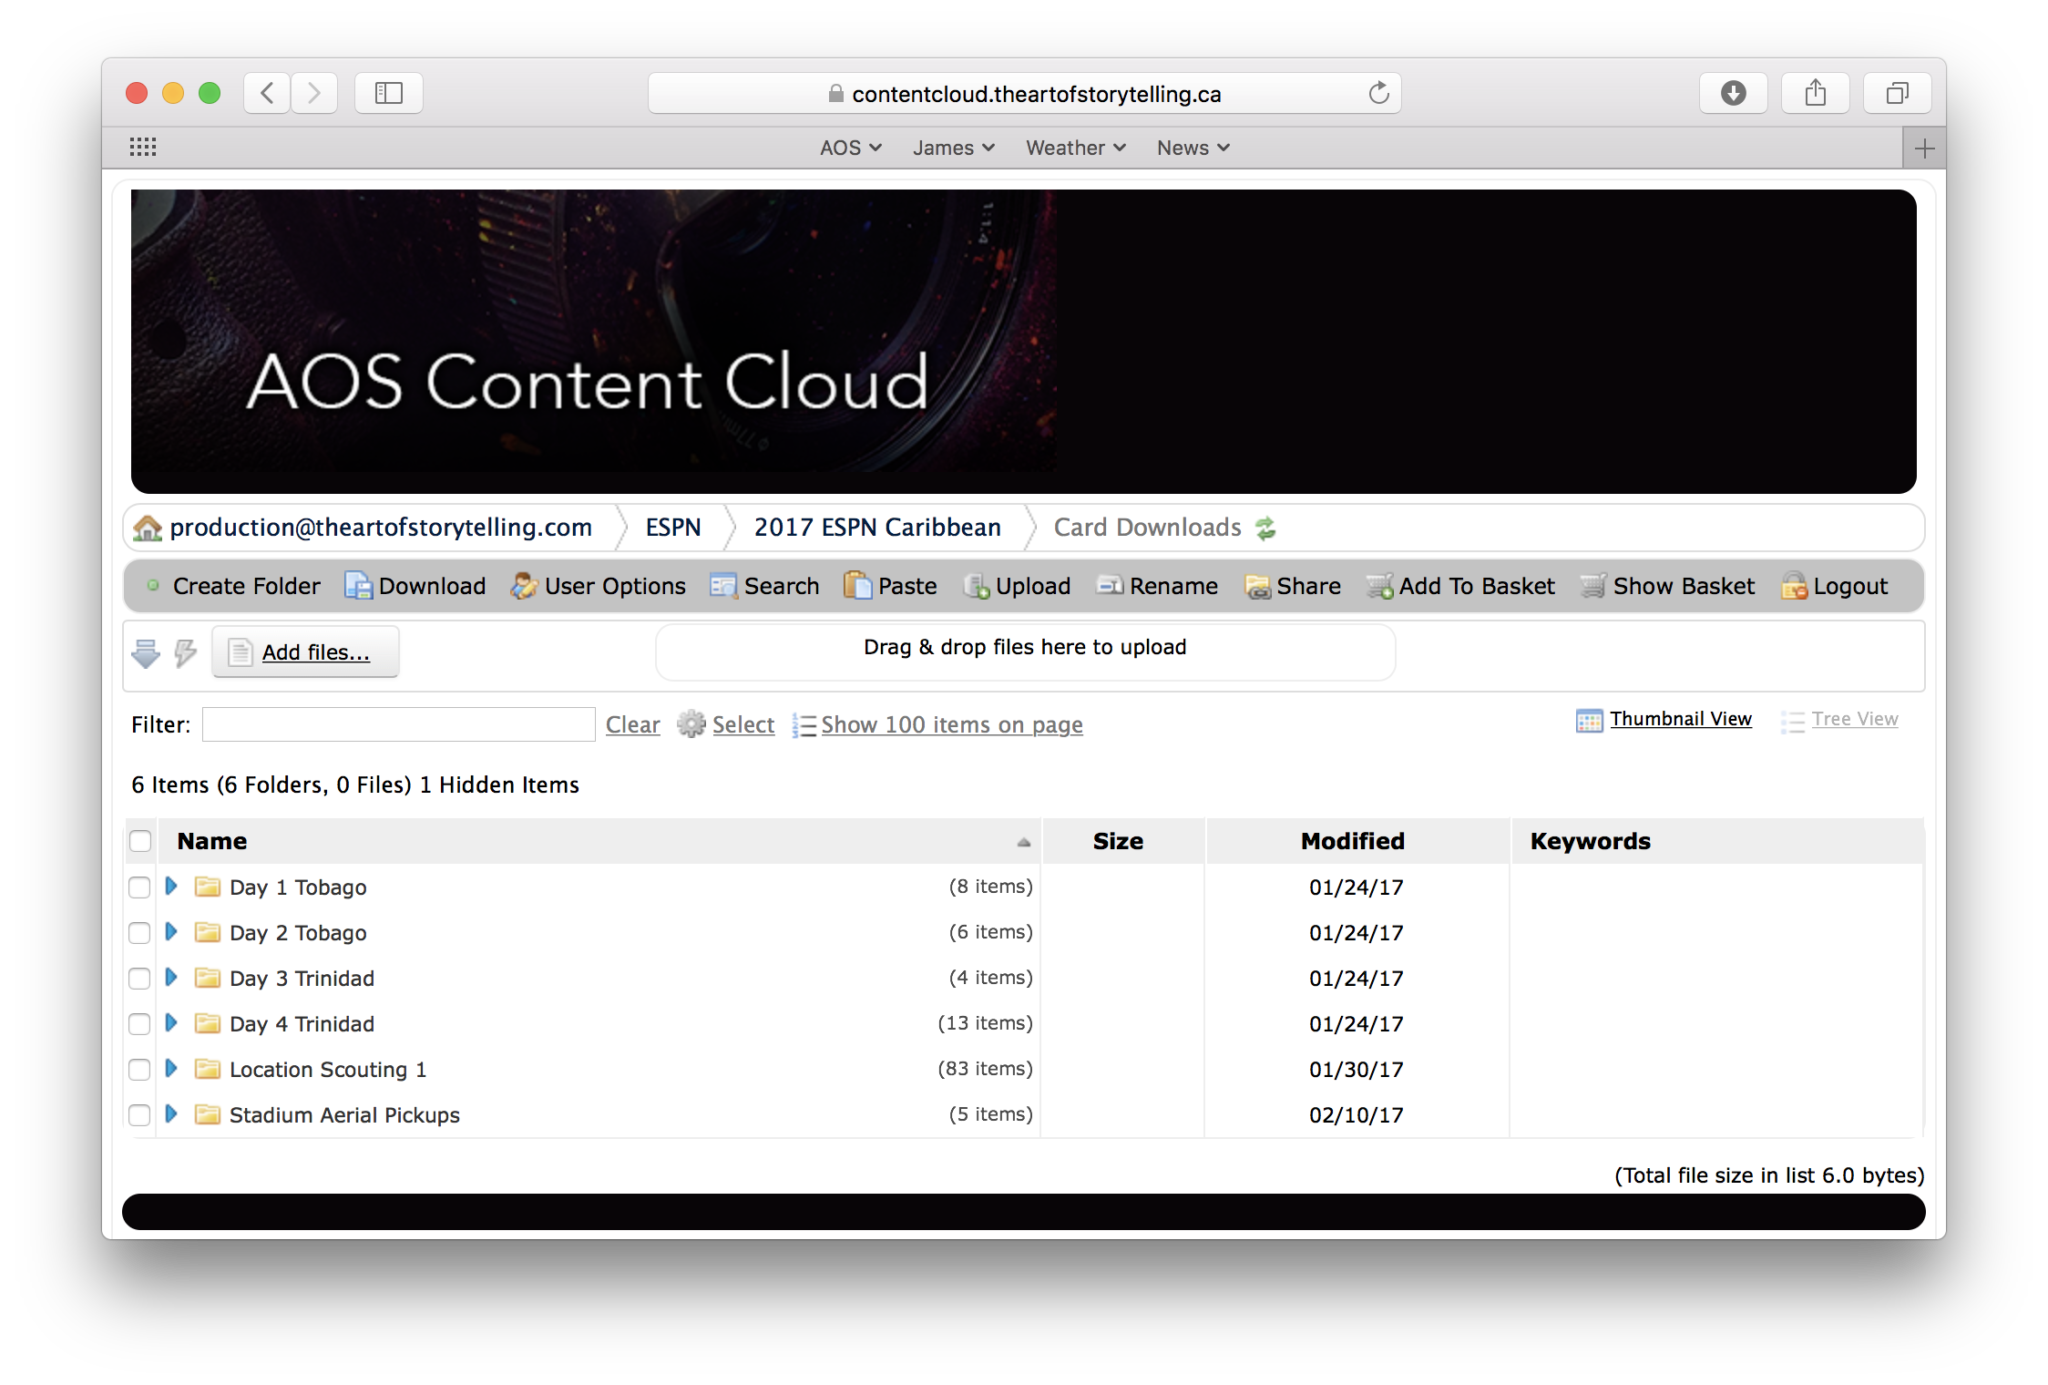Expand the Day 3 Trinidad folder arrow
This screenshot has width=2048, height=1385.
pyautogui.click(x=171, y=977)
